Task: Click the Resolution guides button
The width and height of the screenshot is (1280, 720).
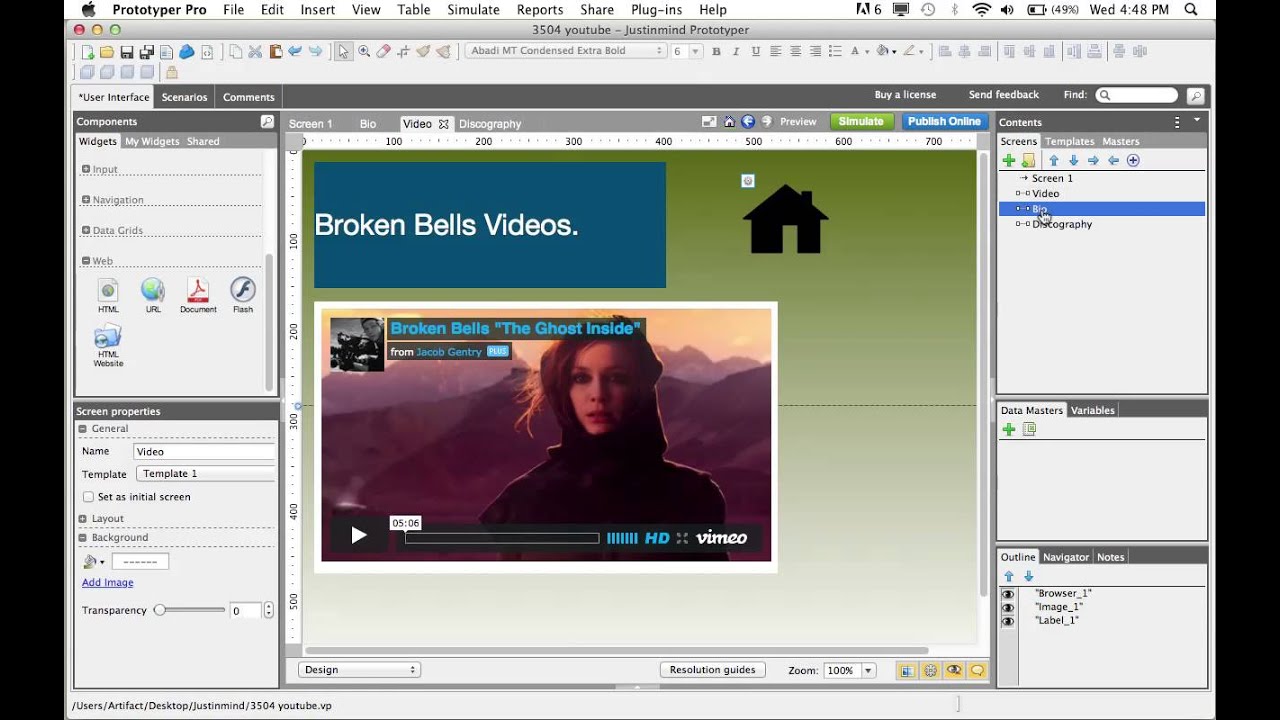Action: point(712,670)
